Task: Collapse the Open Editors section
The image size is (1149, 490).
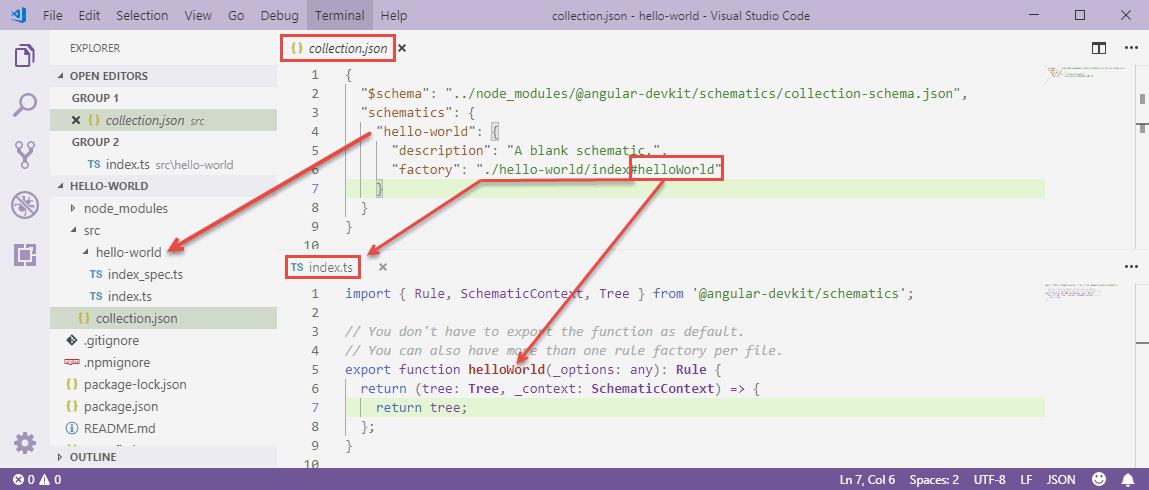Action: [x=108, y=76]
